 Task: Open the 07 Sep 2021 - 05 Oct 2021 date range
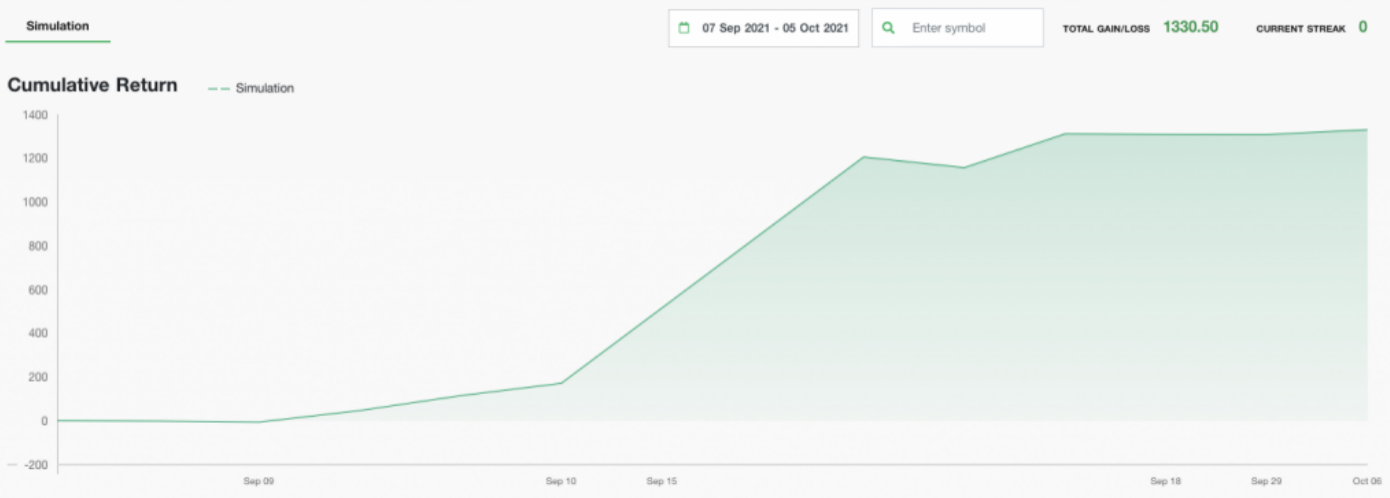[x=774, y=28]
